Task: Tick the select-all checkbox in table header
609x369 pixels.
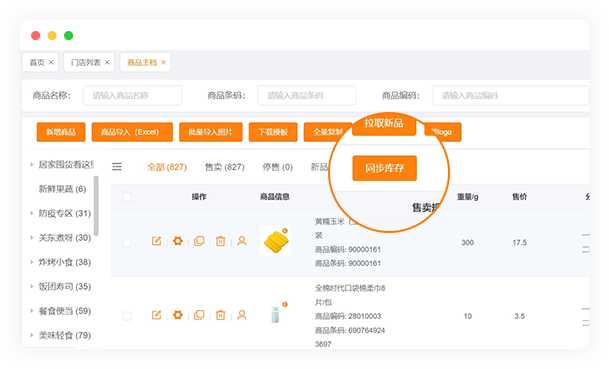Action: click(x=127, y=197)
